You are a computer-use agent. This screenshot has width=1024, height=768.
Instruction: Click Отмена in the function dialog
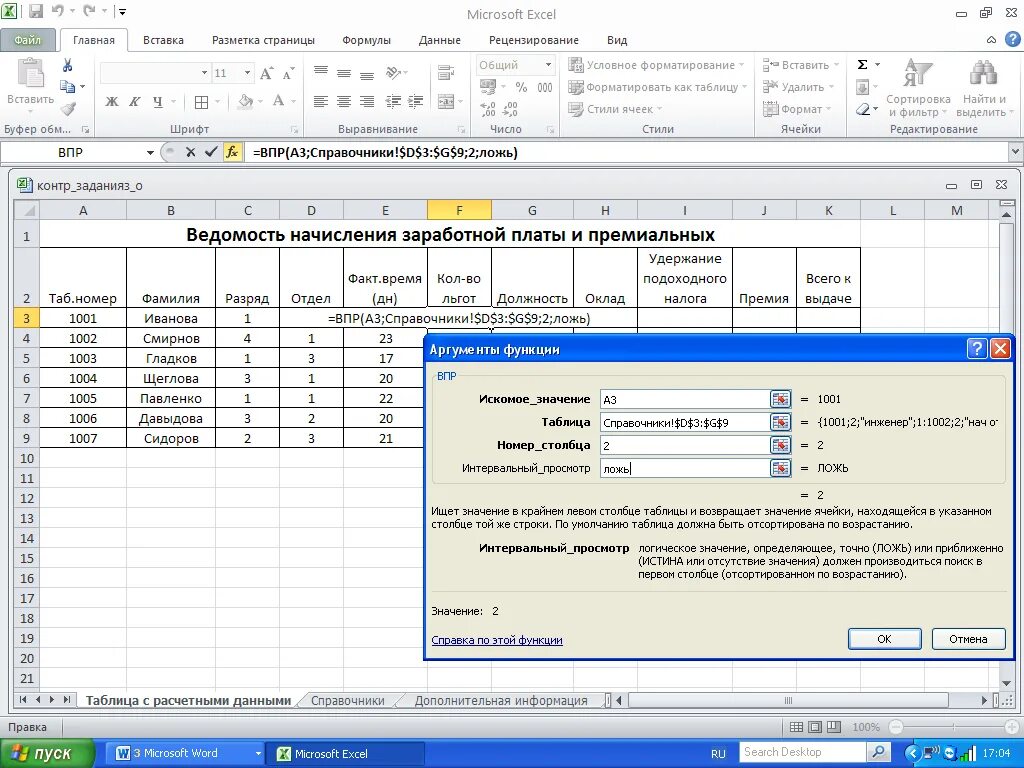pos(968,639)
